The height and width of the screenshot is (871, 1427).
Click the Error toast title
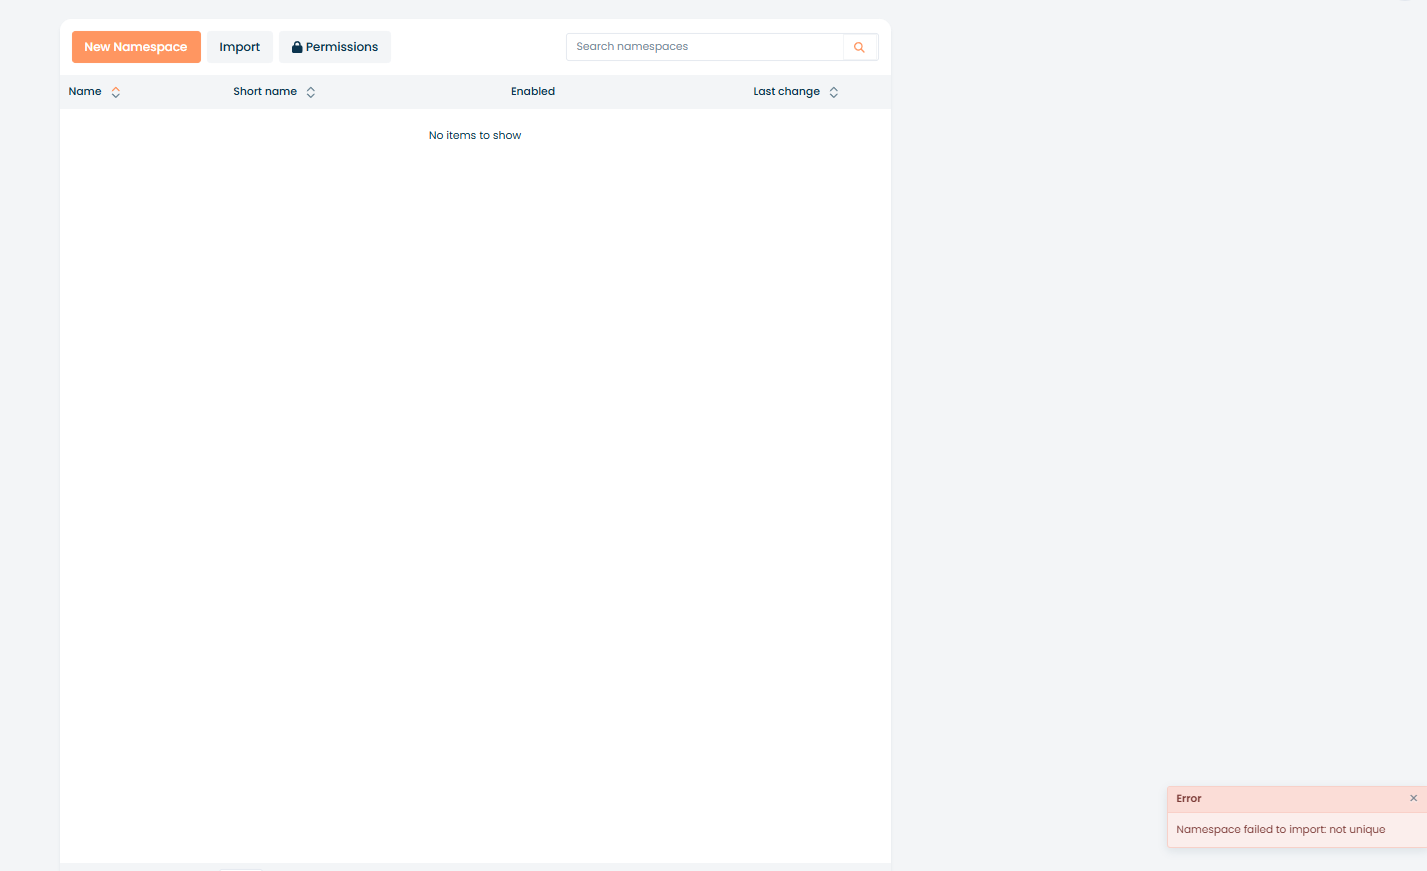pyautogui.click(x=1189, y=798)
